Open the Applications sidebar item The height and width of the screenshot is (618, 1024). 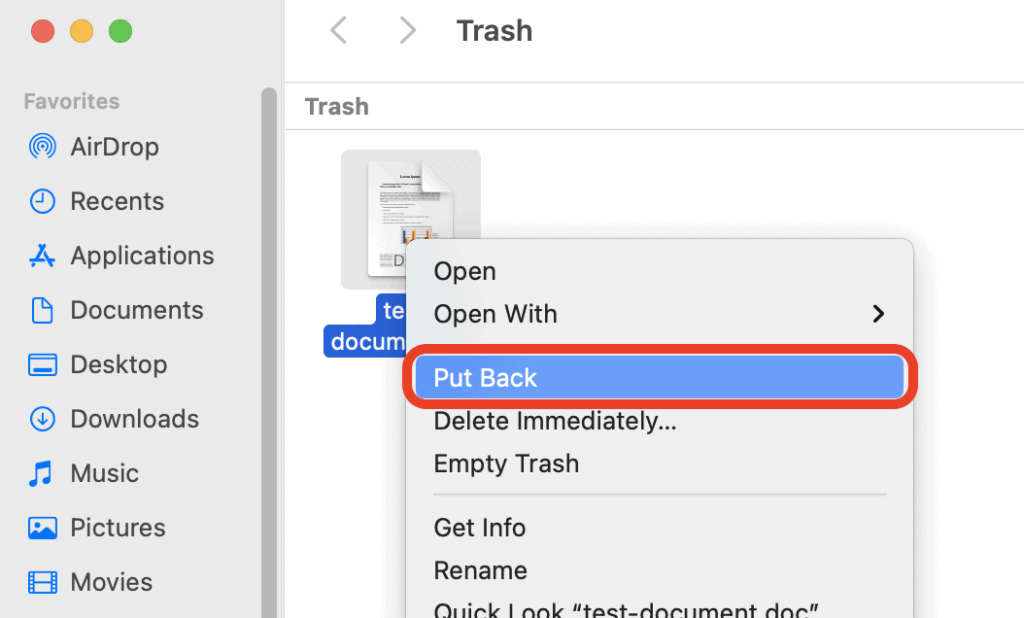point(140,255)
